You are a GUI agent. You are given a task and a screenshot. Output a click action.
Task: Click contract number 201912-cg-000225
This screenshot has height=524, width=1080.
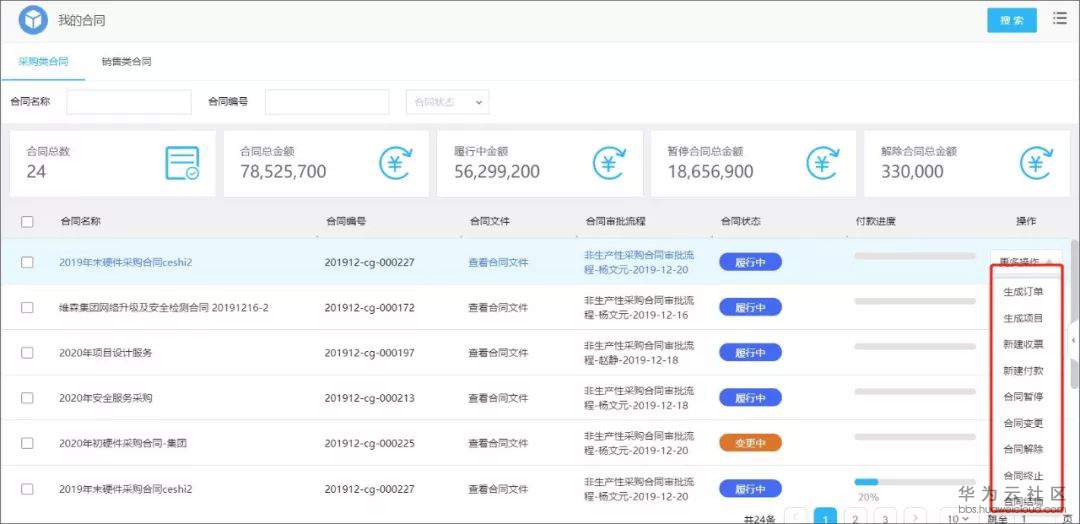tap(369, 443)
